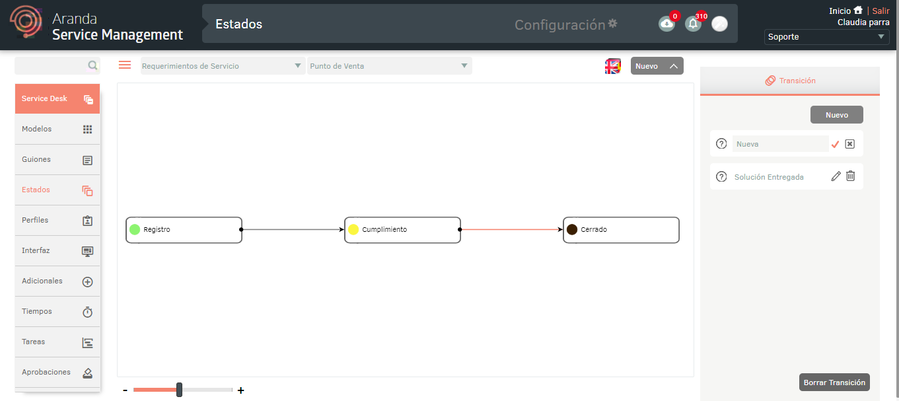Image resolution: width=899 pixels, height=401 pixels.
Task: Click the Borrar Transición button
Action: pos(834,382)
